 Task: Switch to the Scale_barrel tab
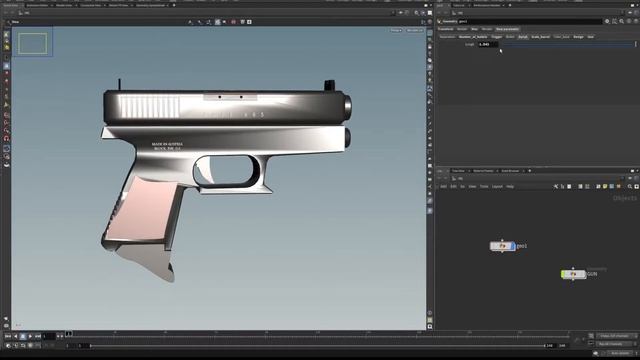pyautogui.click(x=540, y=37)
